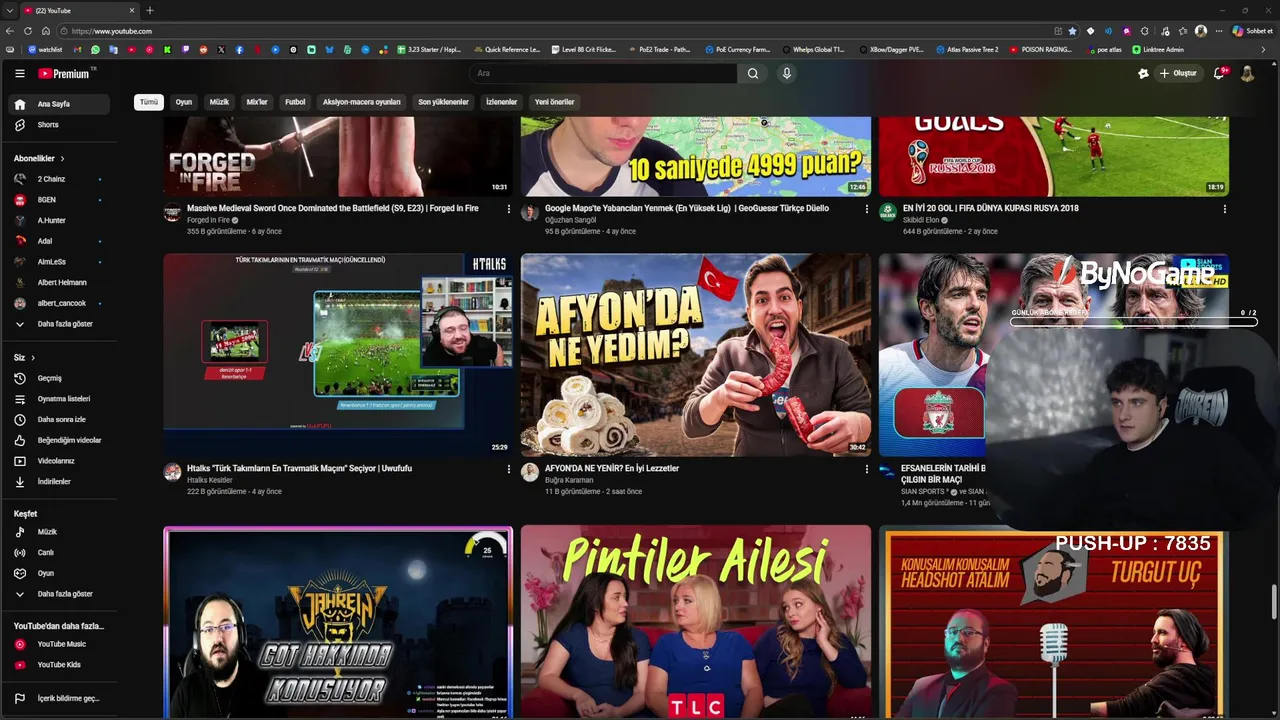This screenshot has height=720, width=1280.
Task: Expand Daha fazla göster under Keşfet
Action: (x=60, y=594)
